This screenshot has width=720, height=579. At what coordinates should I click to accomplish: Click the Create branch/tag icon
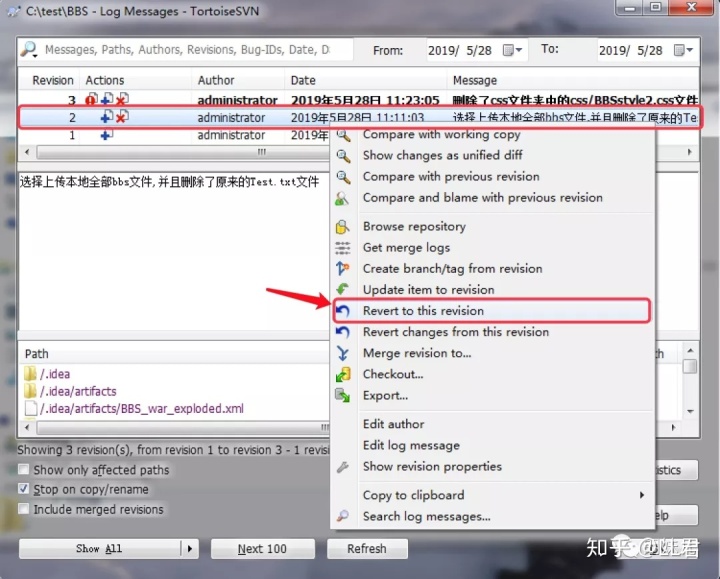[x=343, y=269]
